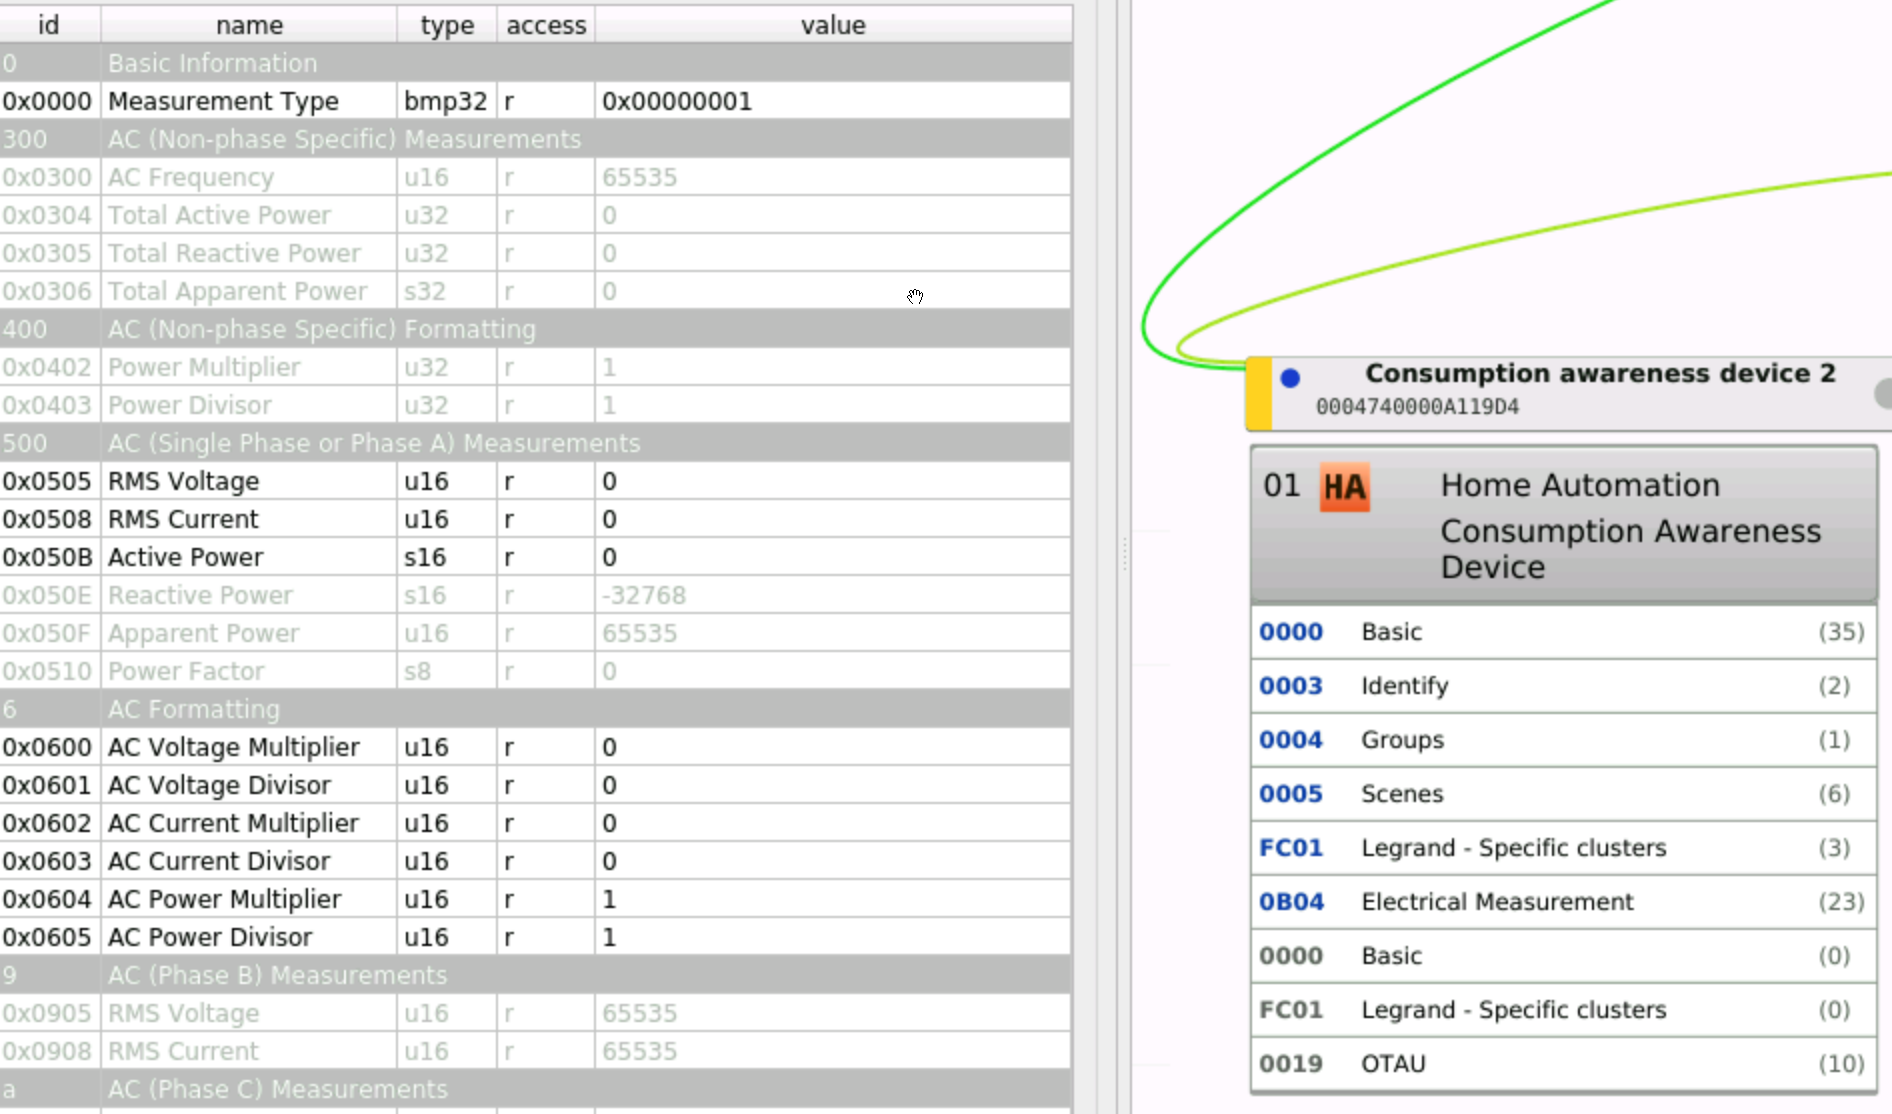Click the grey endpoint toggle knob on node edge

[1884, 393]
